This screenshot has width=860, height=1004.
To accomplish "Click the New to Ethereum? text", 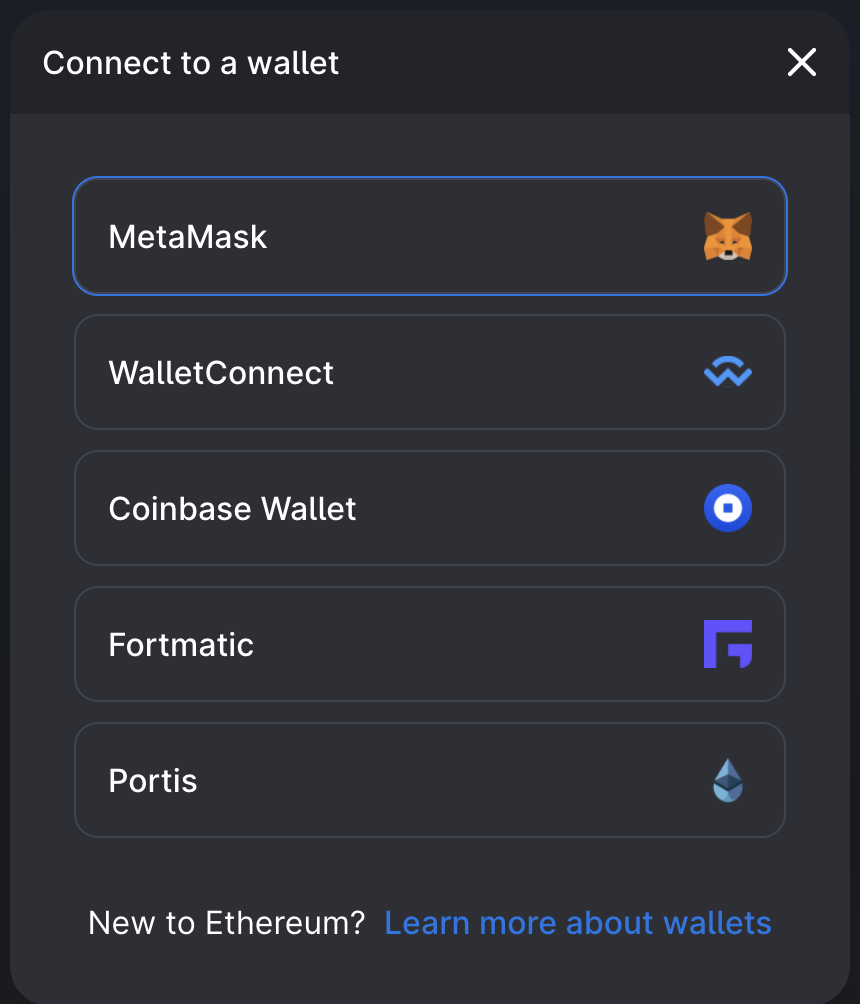I will click(x=227, y=923).
